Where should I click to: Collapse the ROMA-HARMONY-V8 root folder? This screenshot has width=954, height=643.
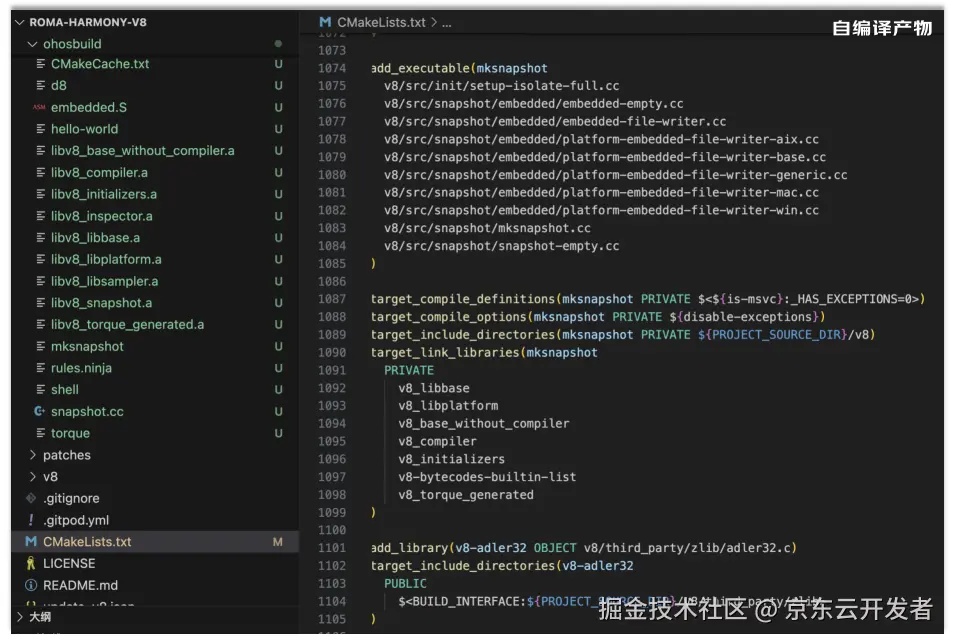point(19,23)
